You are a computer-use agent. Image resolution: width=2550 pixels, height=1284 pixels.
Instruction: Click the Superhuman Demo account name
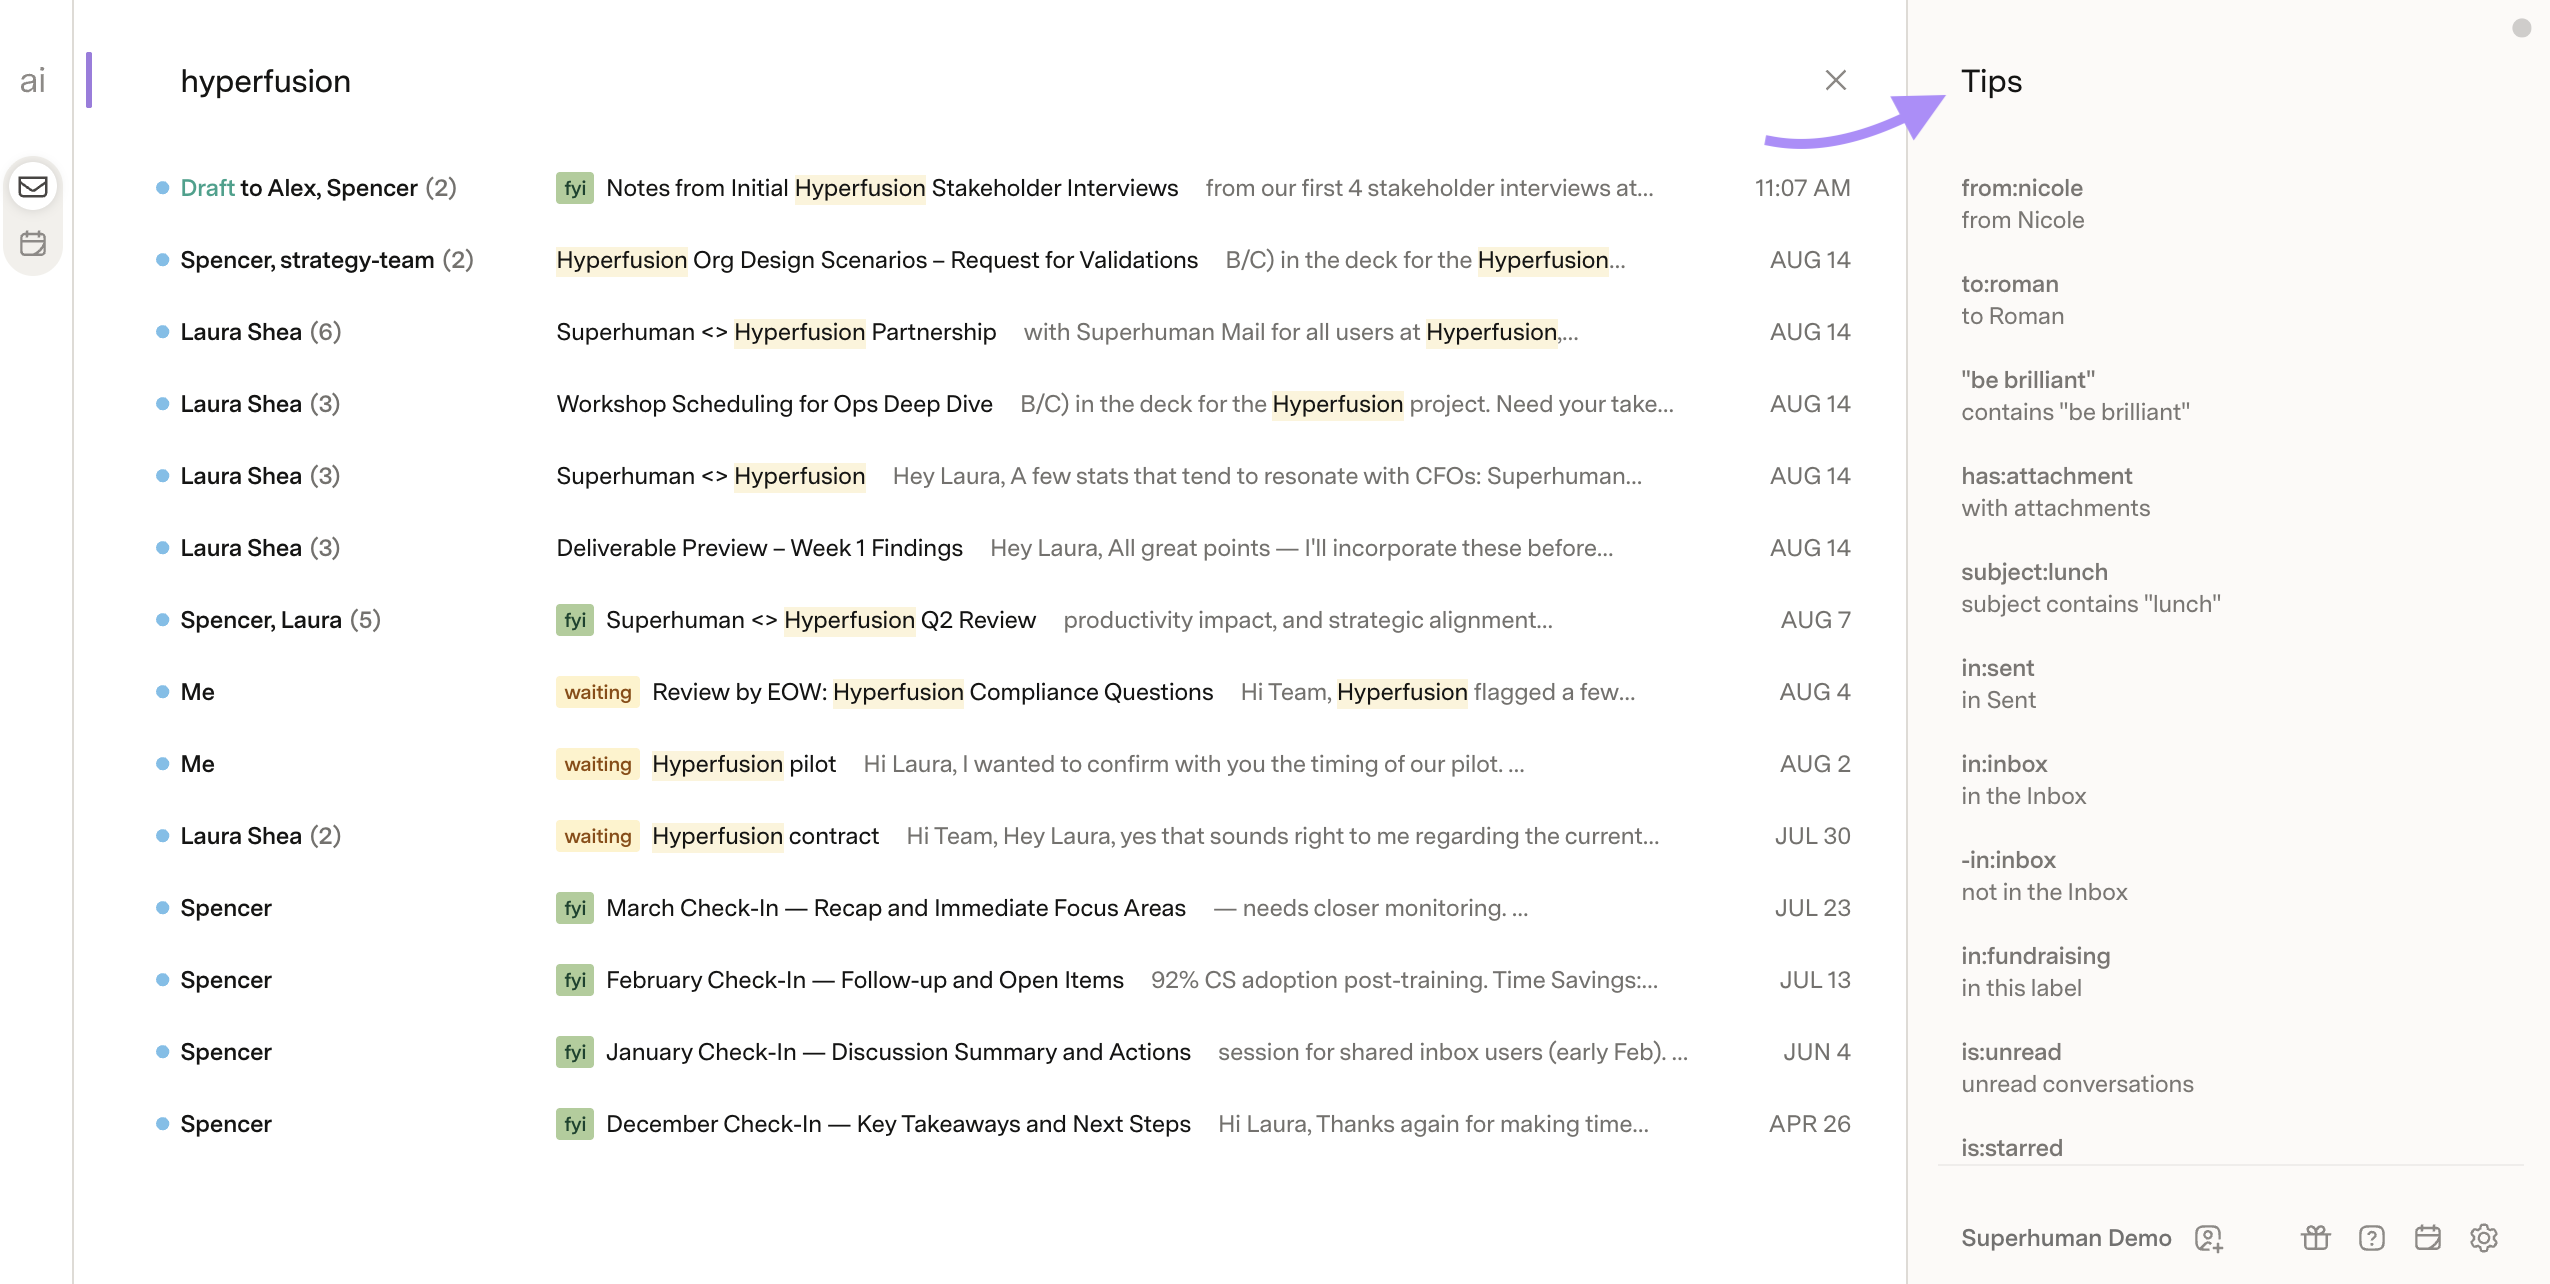pos(2066,1238)
